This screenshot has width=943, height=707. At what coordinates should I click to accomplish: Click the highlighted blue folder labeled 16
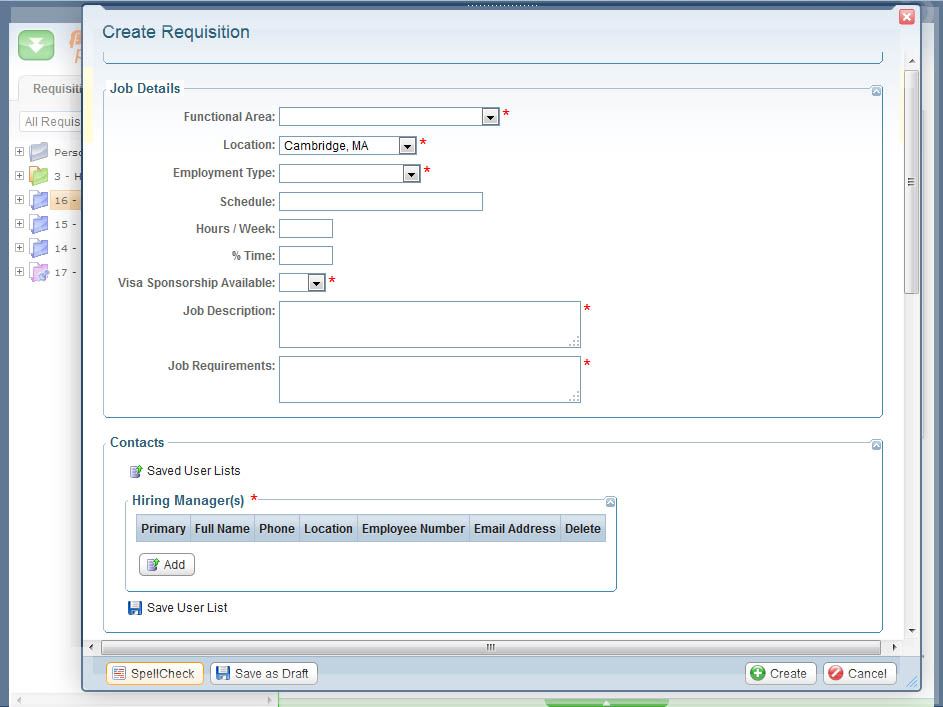(x=39, y=200)
